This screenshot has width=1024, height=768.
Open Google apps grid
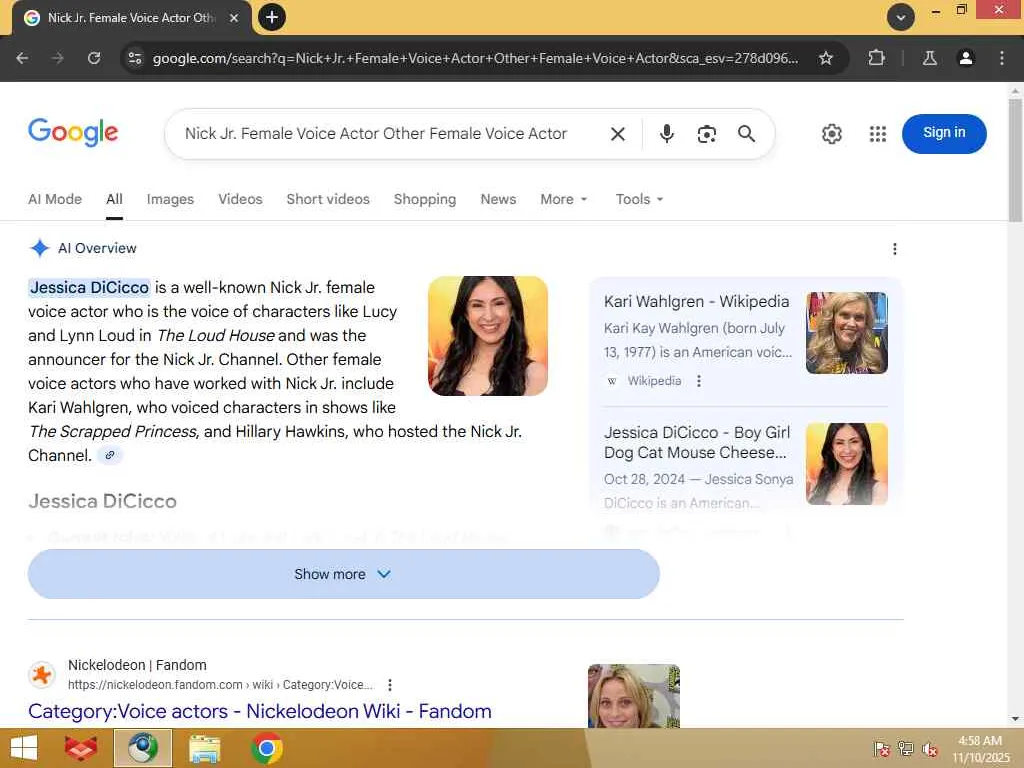[878, 134]
